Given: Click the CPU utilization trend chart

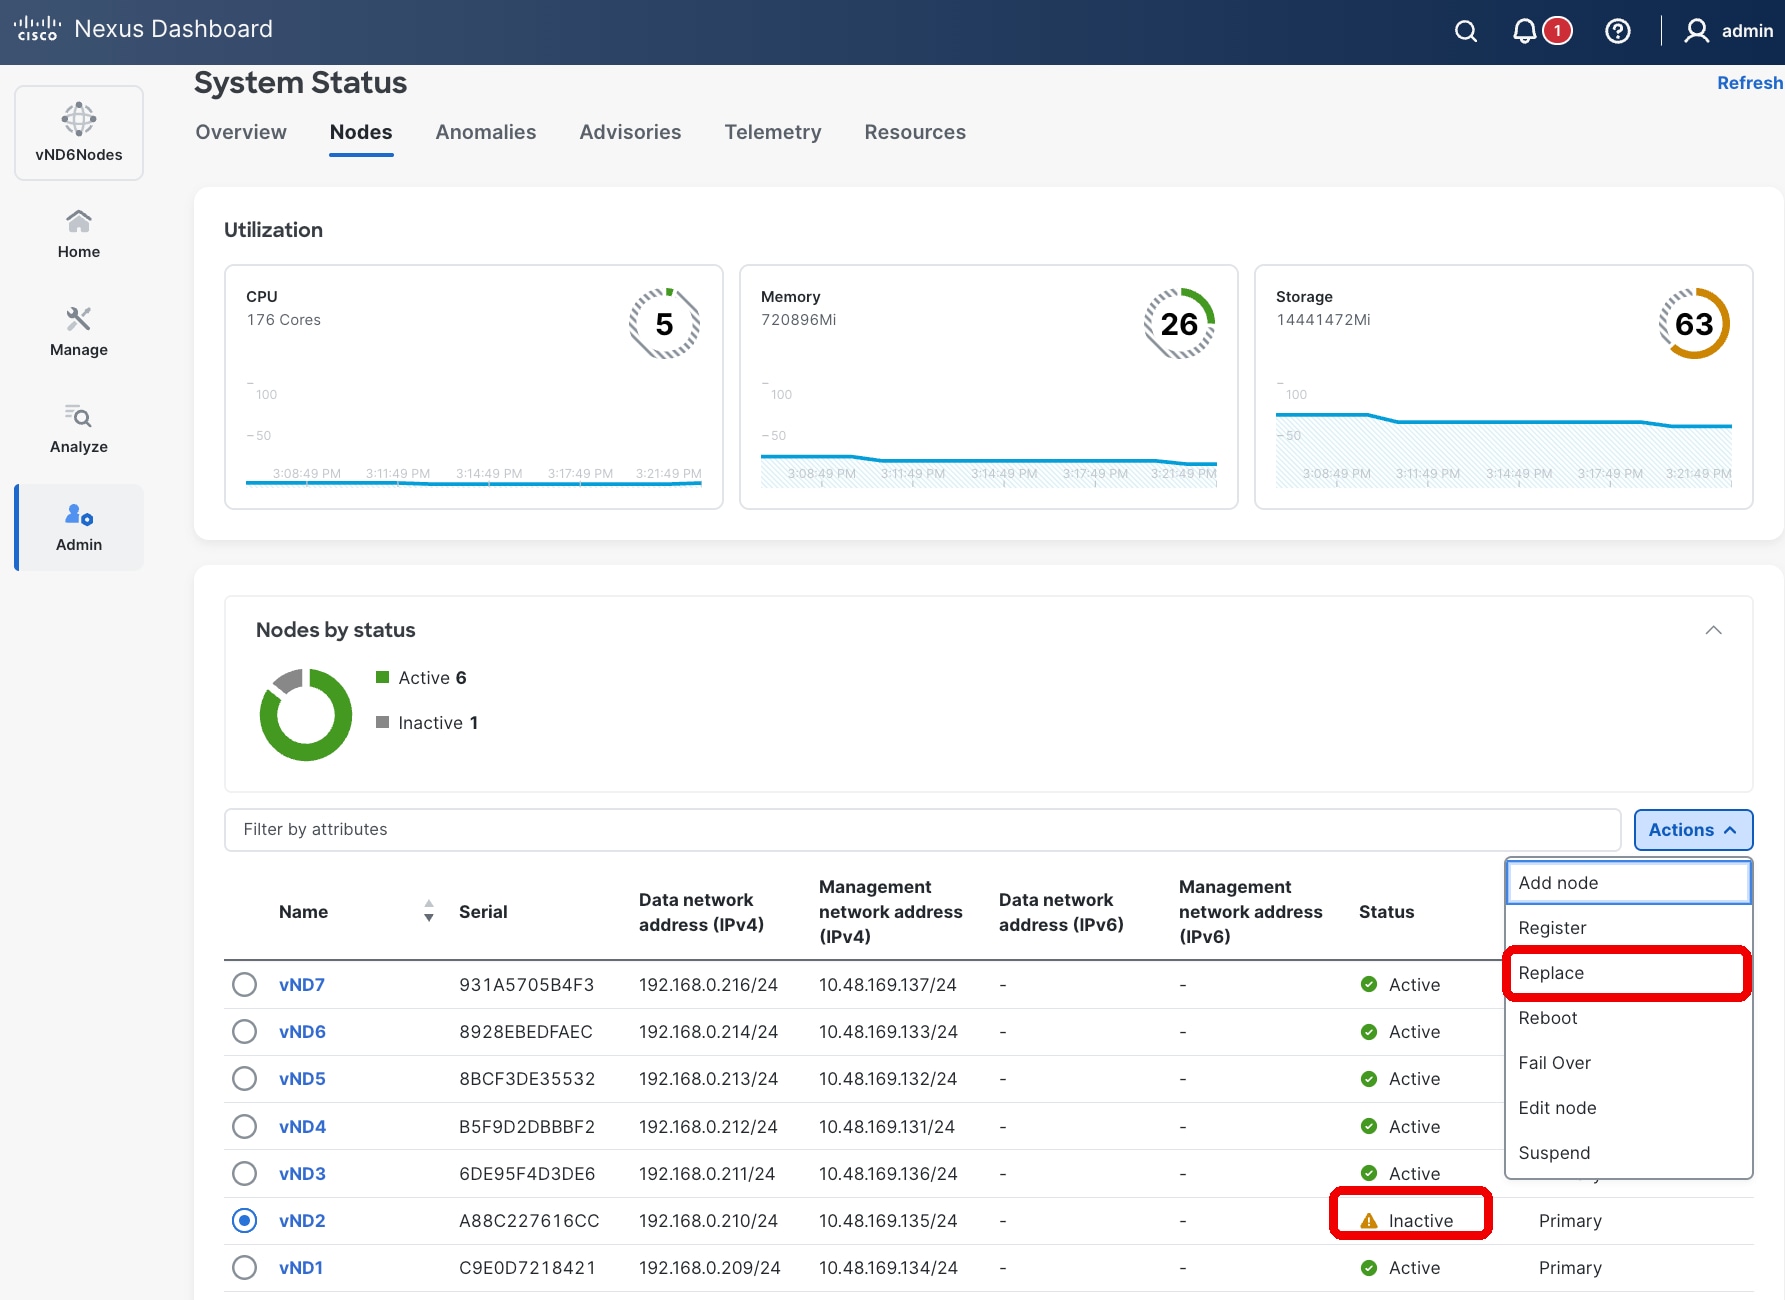Looking at the screenshot, I should pos(473,436).
